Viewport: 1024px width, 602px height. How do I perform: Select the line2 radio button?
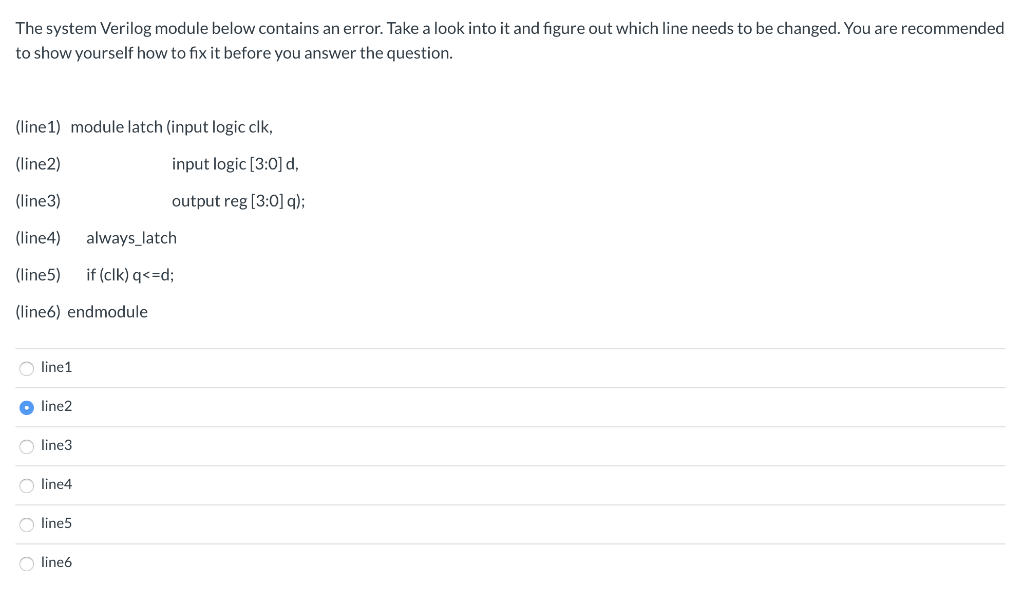27,408
